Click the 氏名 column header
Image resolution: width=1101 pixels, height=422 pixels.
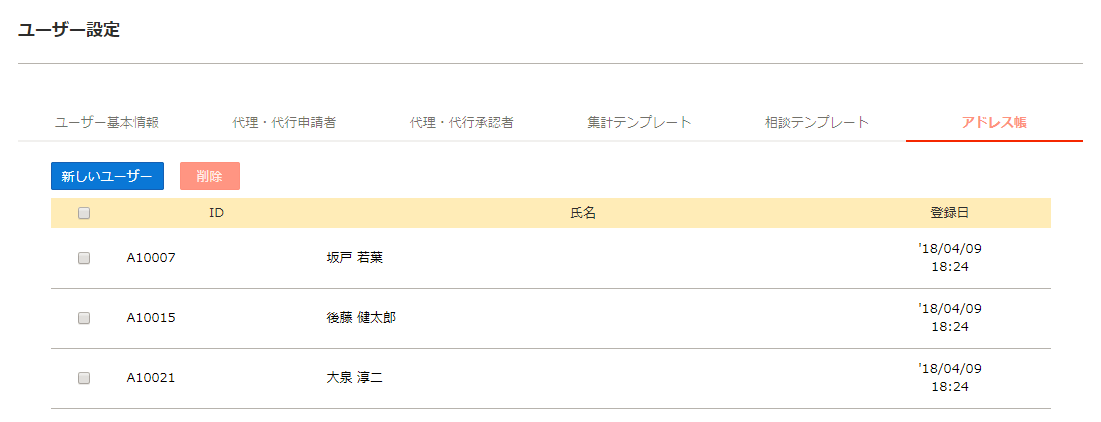583,213
